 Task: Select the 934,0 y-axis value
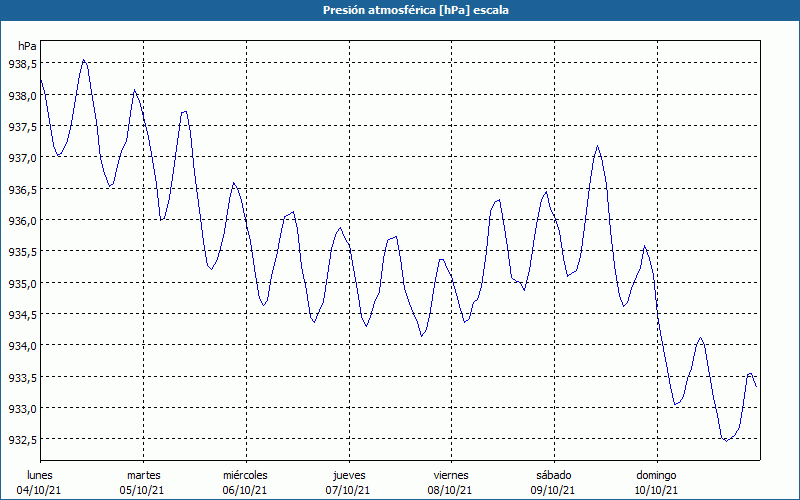tap(22, 345)
